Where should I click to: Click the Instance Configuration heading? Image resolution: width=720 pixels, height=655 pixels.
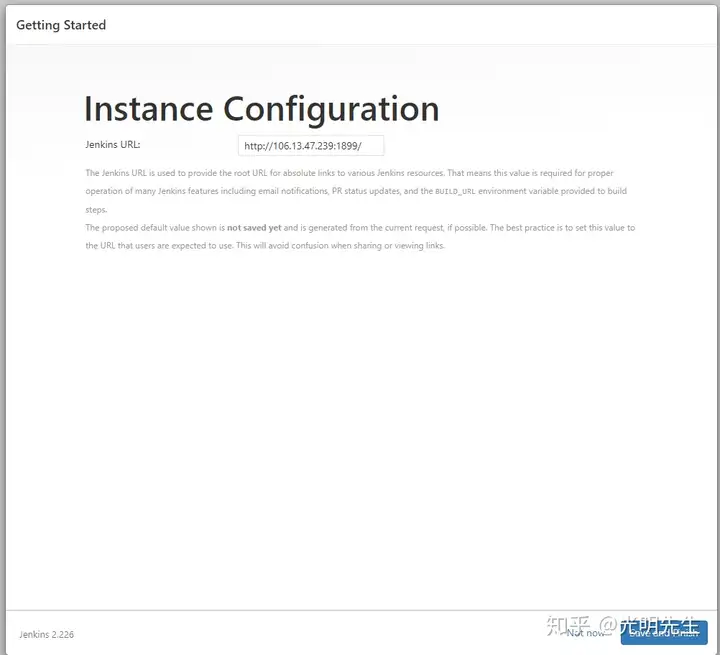click(x=262, y=109)
